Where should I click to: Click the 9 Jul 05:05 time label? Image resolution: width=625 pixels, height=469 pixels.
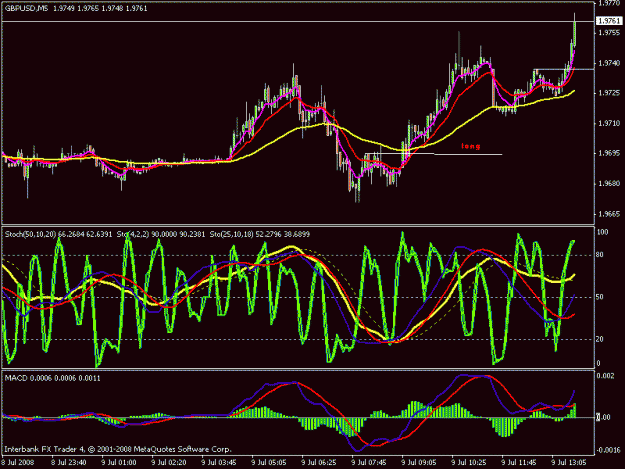pyautogui.click(x=269, y=463)
